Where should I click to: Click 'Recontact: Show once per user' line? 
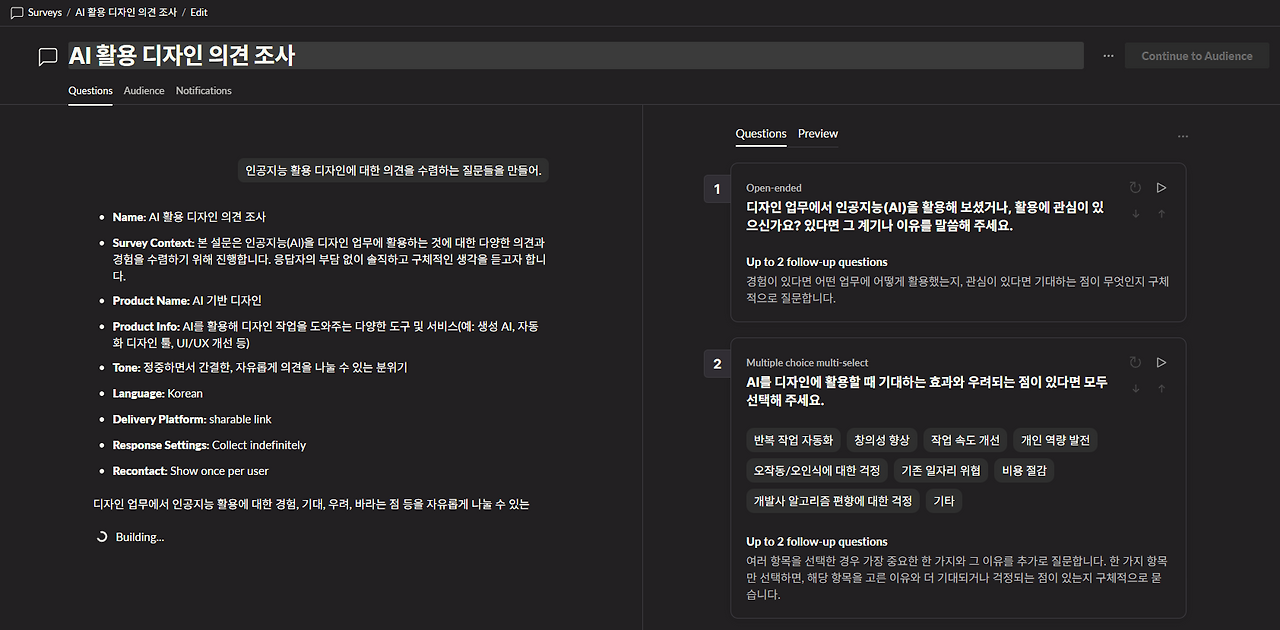[191, 471]
